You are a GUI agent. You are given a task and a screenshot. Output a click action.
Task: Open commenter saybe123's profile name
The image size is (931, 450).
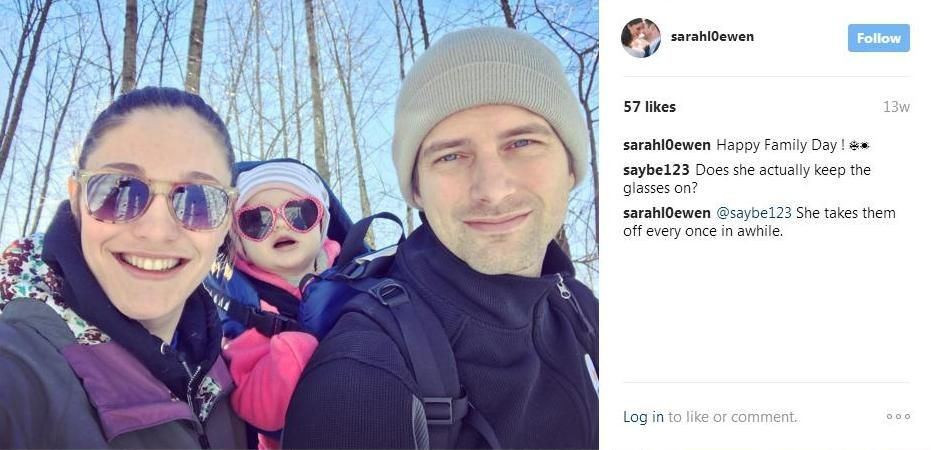pos(656,170)
